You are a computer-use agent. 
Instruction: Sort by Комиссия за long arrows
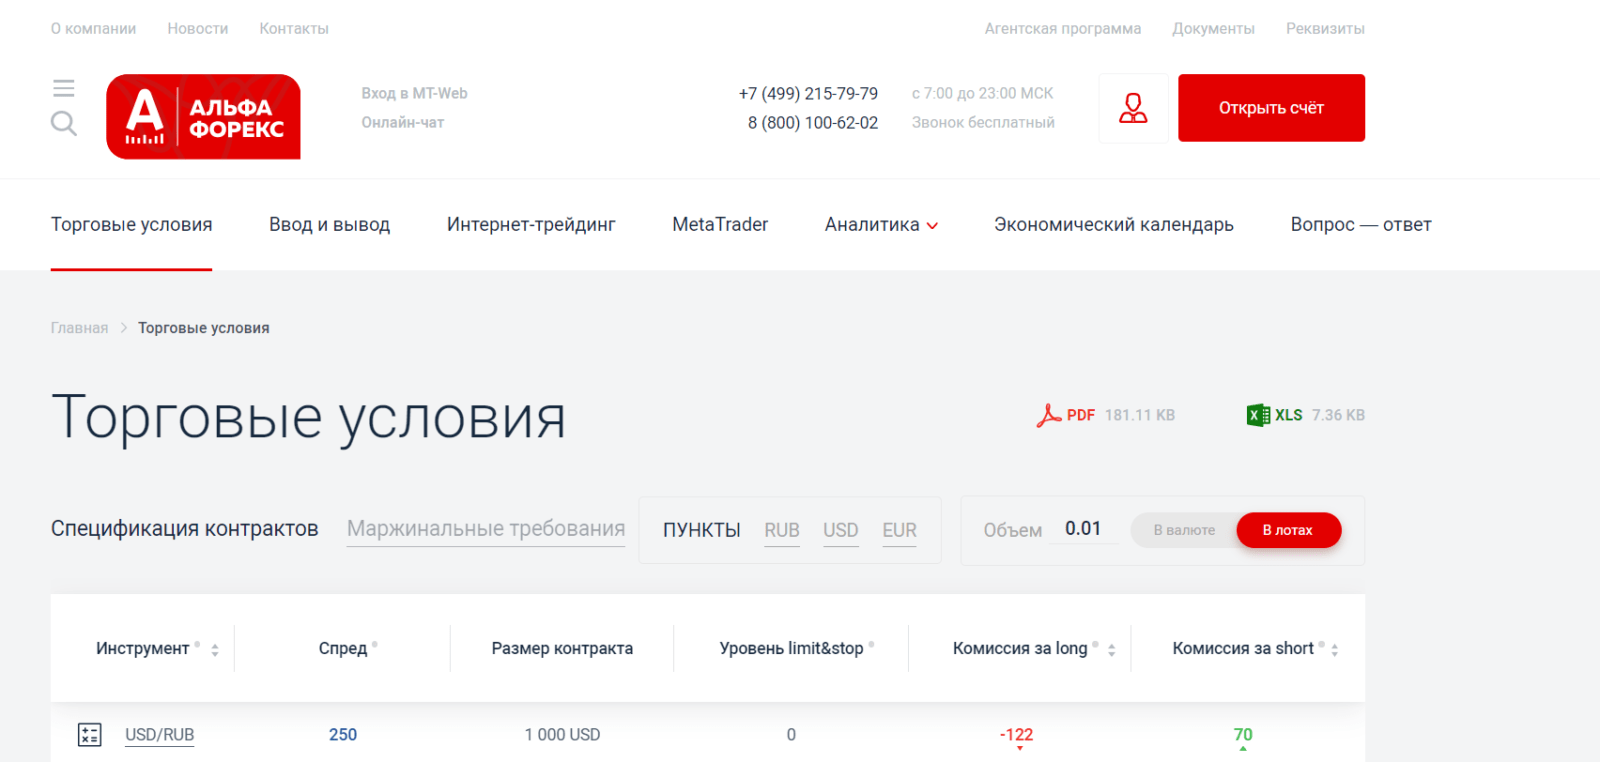(1111, 650)
